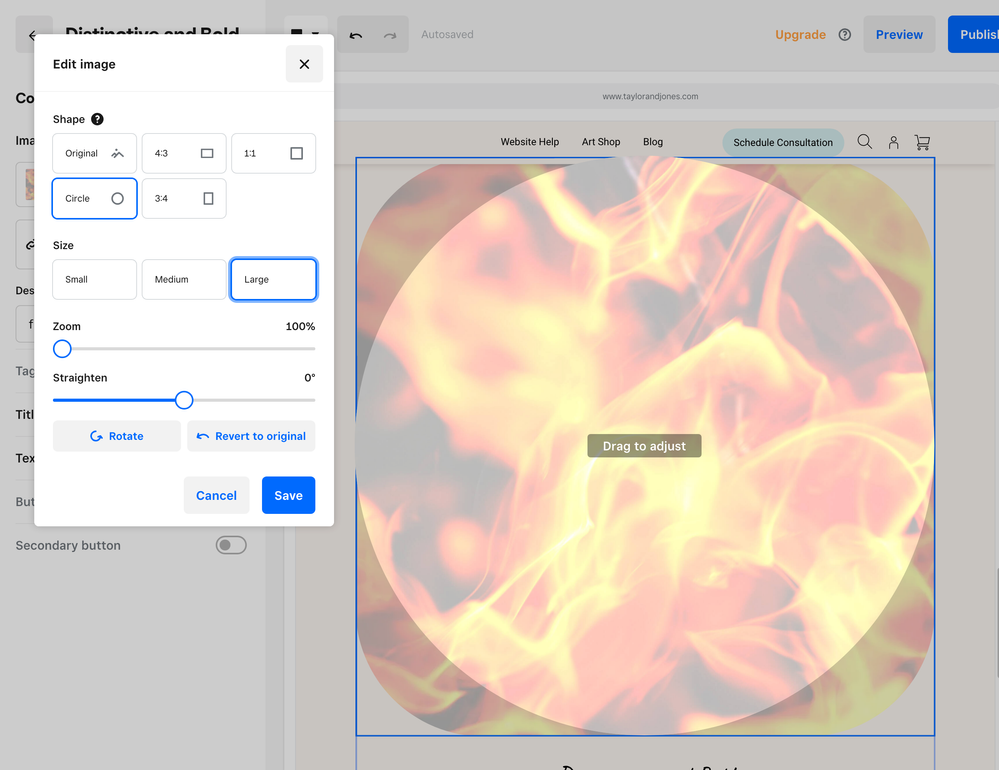Open the Art Shop menu item
Image resolution: width=999 pixels, height=770 pixels.
pyautogui.click(x=601, y=142)
